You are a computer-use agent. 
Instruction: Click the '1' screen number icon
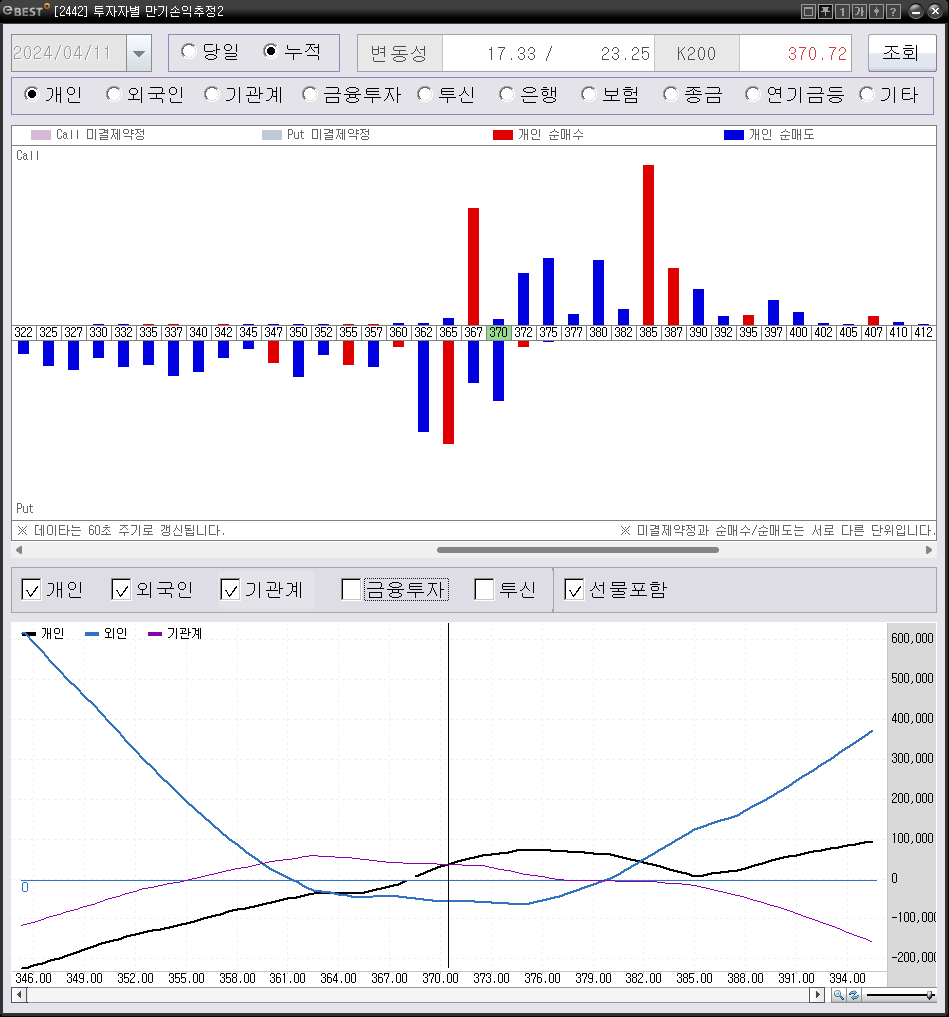(x=842, y=11)
